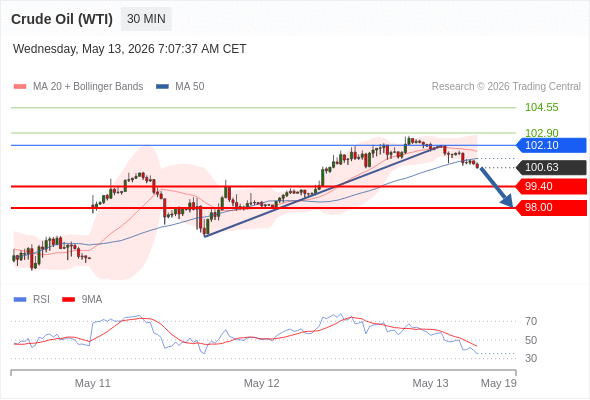Click the red MA 20 legend swatch

pyautogui.click(x=20, y=87)
